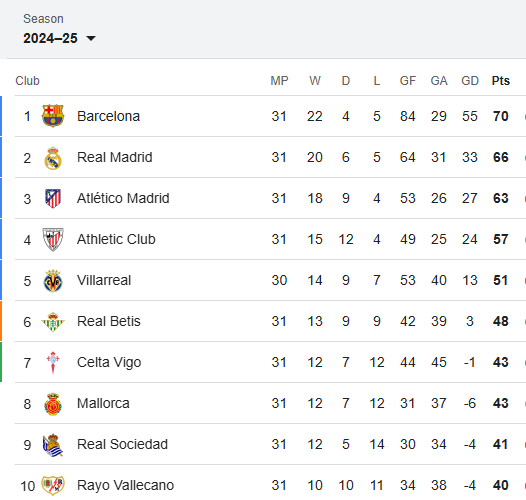This screenshot has width=526, height=500.
Task: Click the Real Betis badge
Action: [x=53, y=322]
